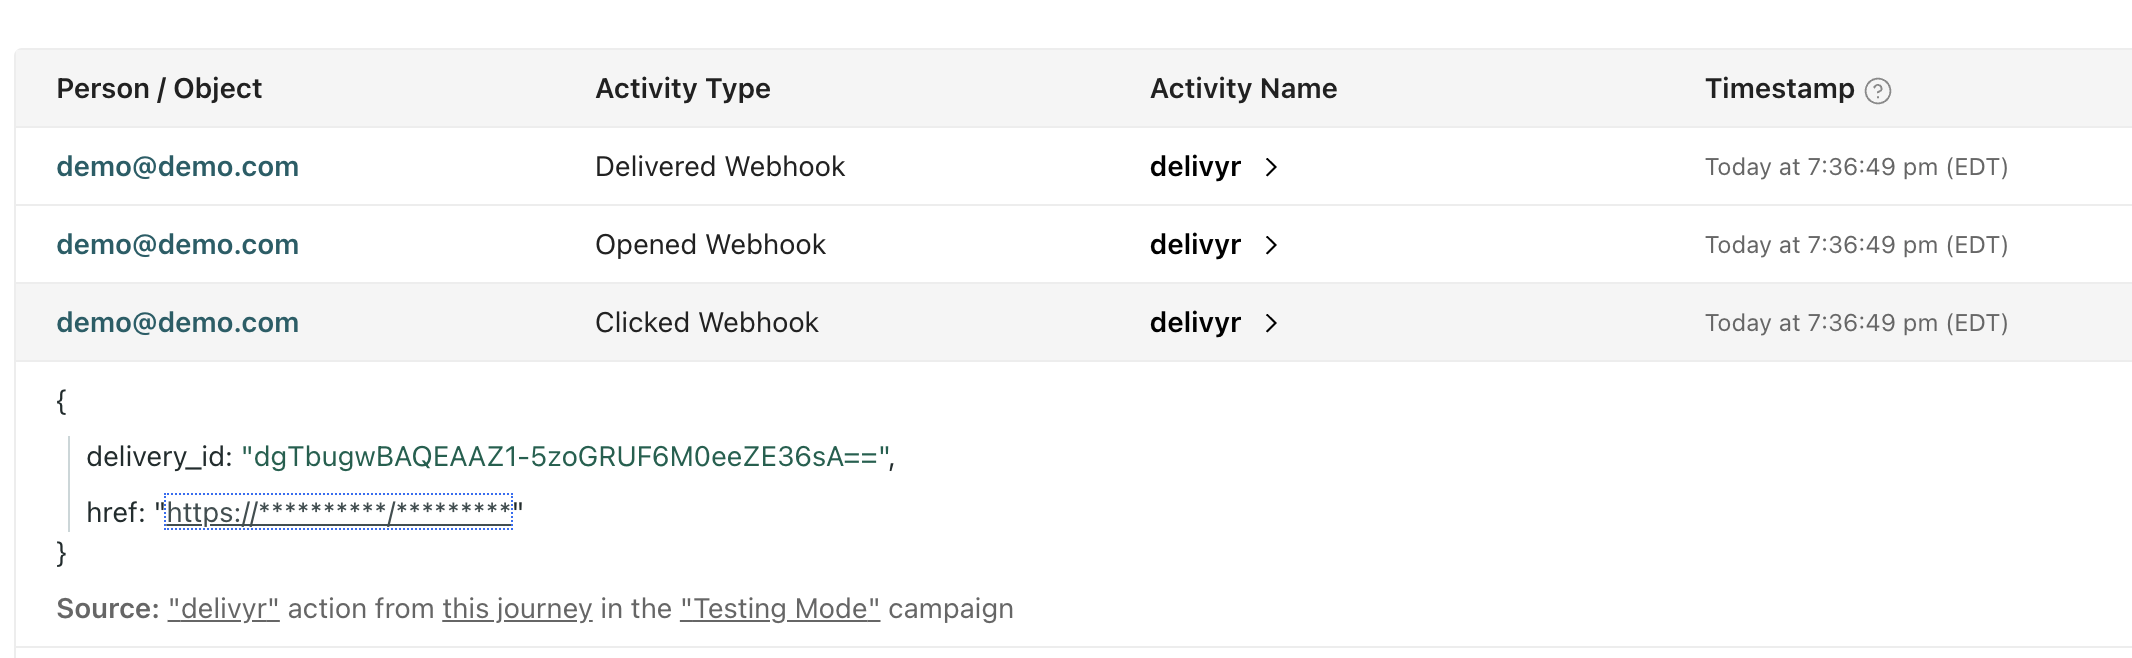Open demo@demo.com in the Delivered Webhook row

coord(177,167)
